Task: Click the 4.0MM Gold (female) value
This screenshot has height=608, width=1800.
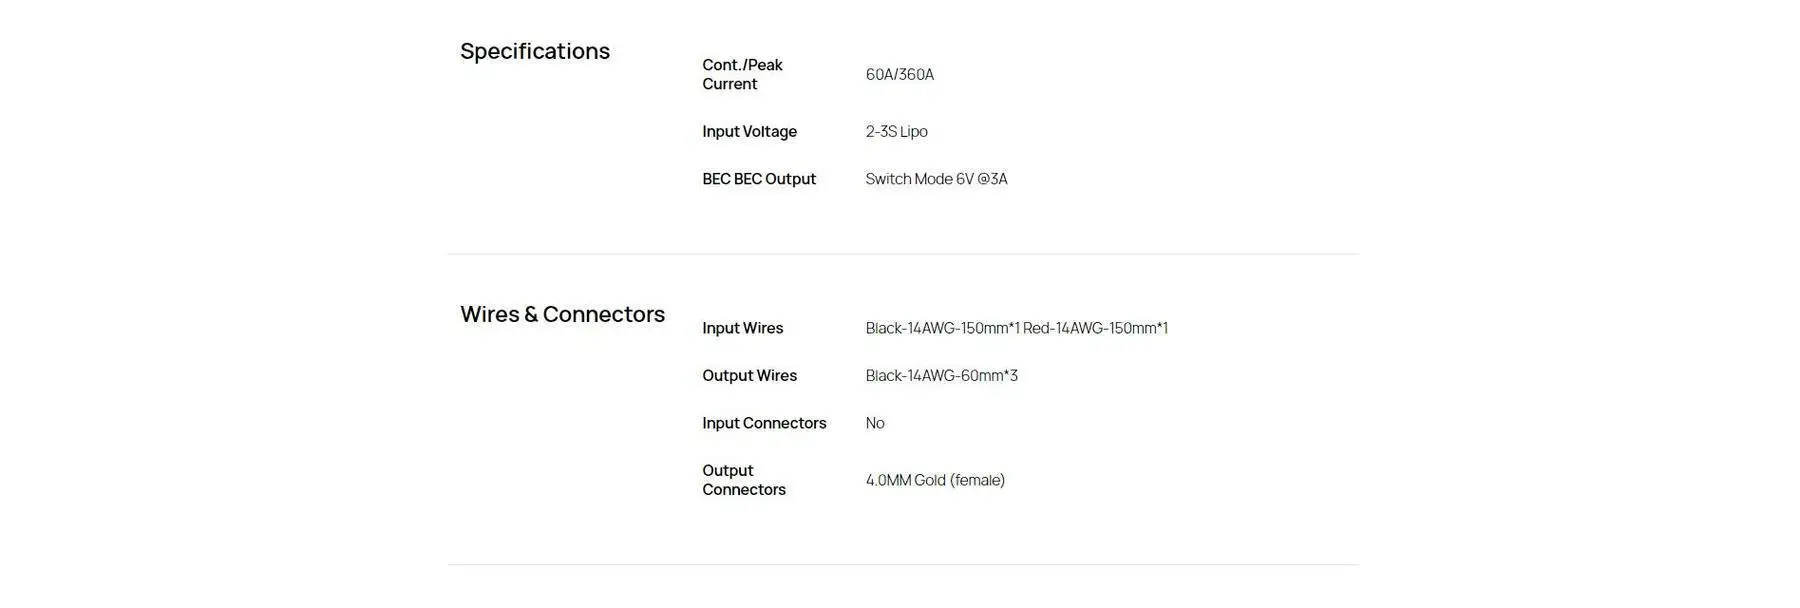Action: coord(935,480)
